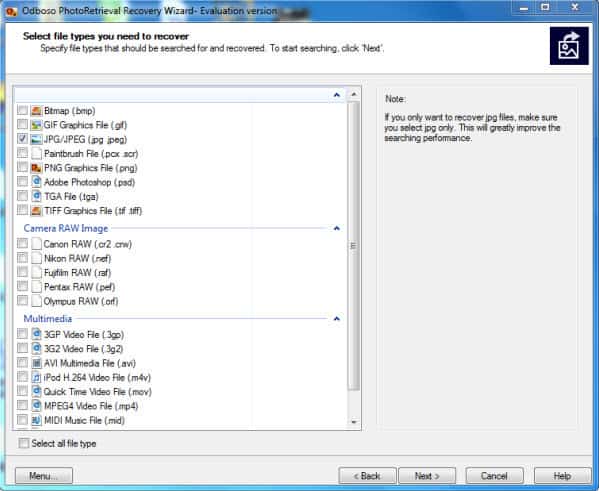Open Help for the wizard
Image resolution: width=599 pixels, height=491 pixels.
tap(562, 476)
